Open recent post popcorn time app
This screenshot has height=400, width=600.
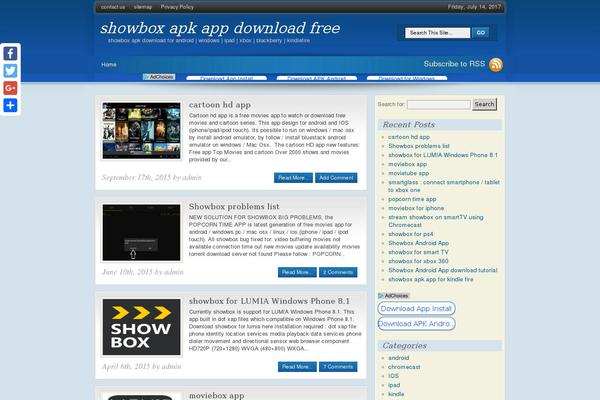click(412, 199)
